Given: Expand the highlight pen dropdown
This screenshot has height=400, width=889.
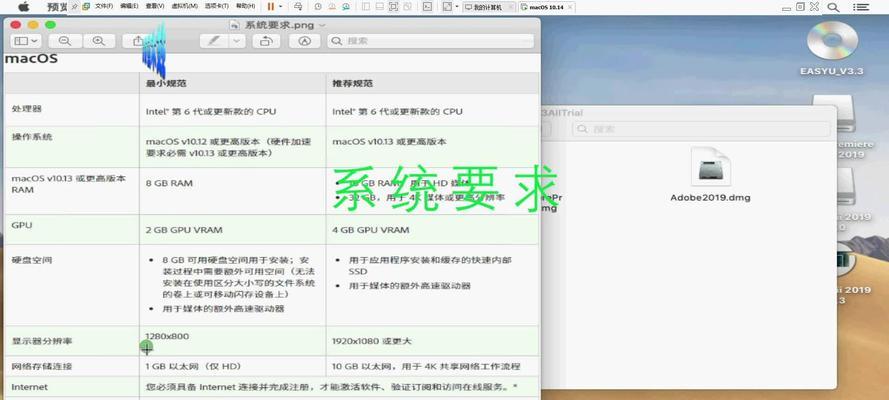Looking at the screenshot, I should pyautogui.click(x=236, y=41).
